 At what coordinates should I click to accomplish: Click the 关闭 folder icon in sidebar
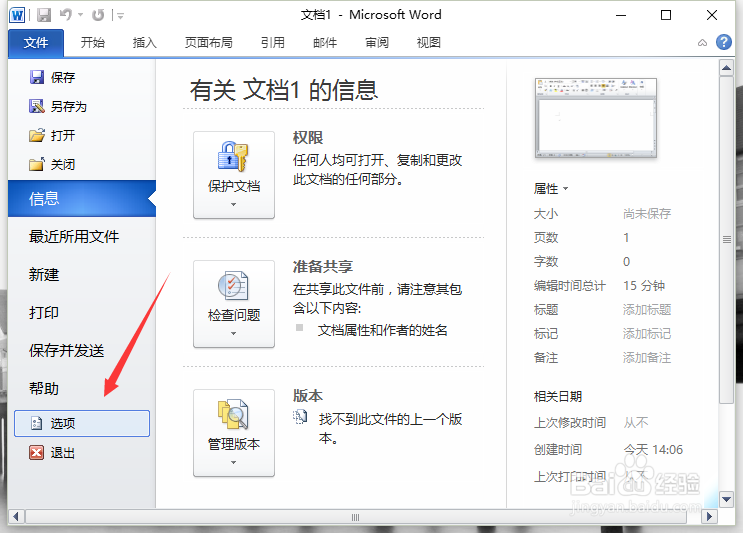[36, 164]
